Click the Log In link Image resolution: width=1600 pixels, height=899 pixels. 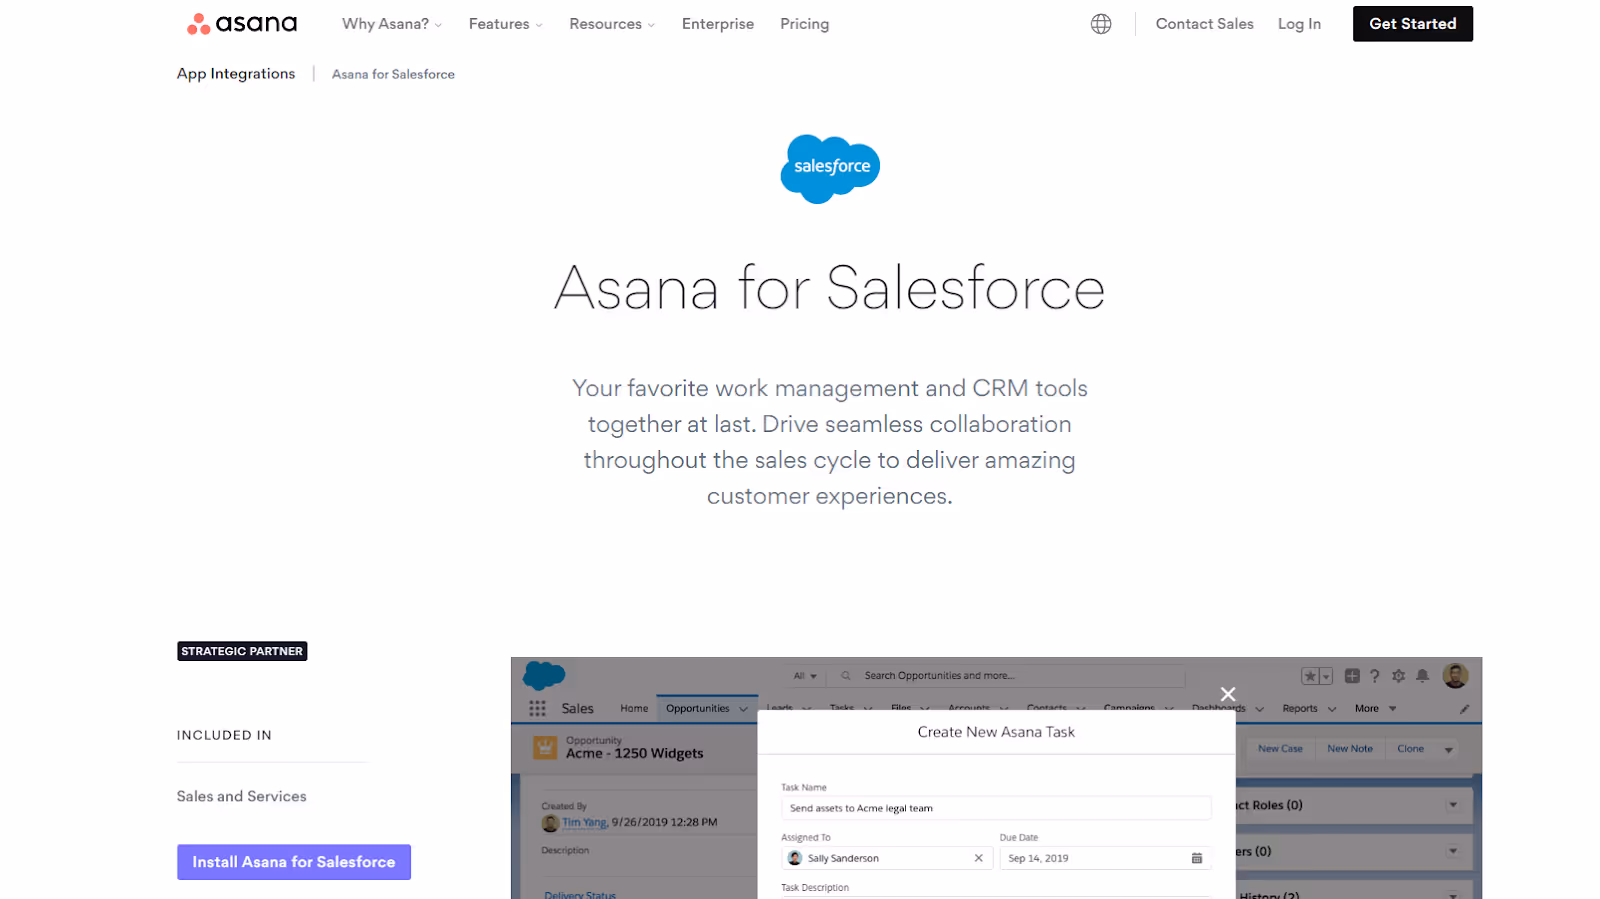coord(1299,24)
